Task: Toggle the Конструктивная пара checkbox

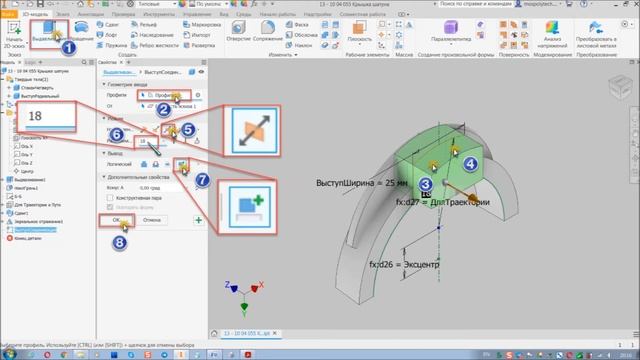Action: [x=110, y=198]
